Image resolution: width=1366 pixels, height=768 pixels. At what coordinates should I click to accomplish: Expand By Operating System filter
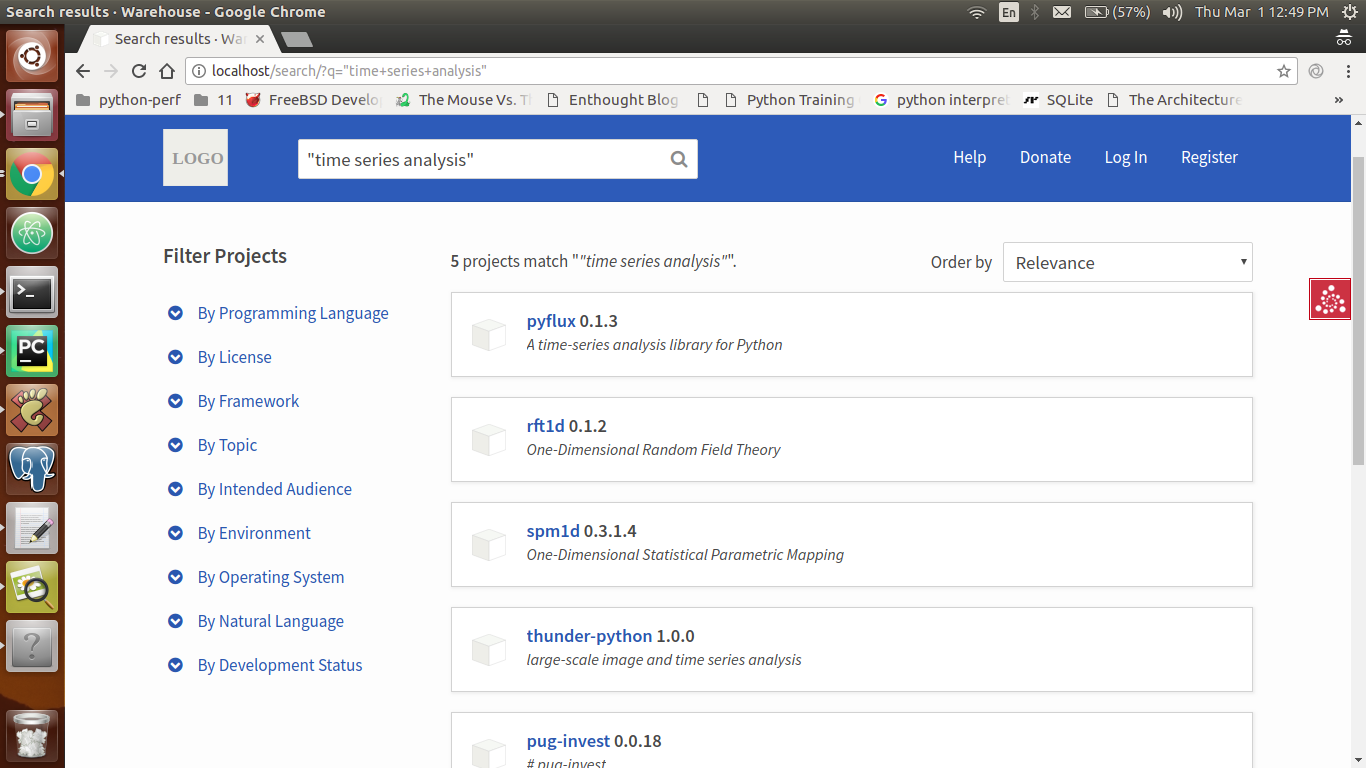pos(256,577)
